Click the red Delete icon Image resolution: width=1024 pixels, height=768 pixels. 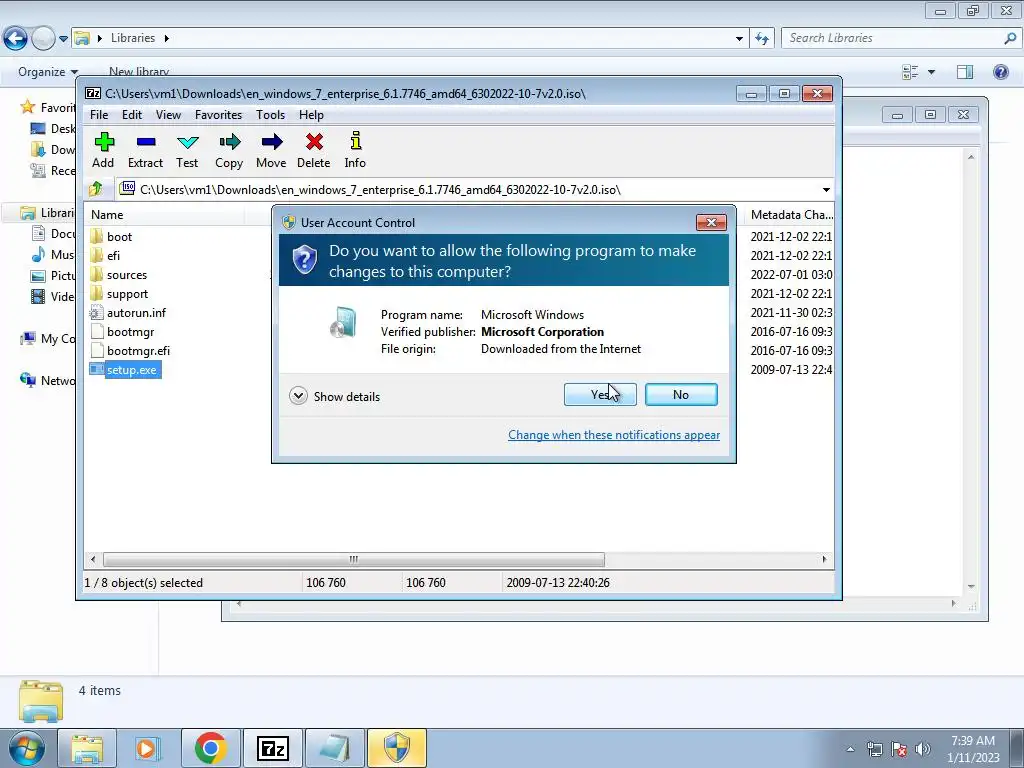[313, 151]
